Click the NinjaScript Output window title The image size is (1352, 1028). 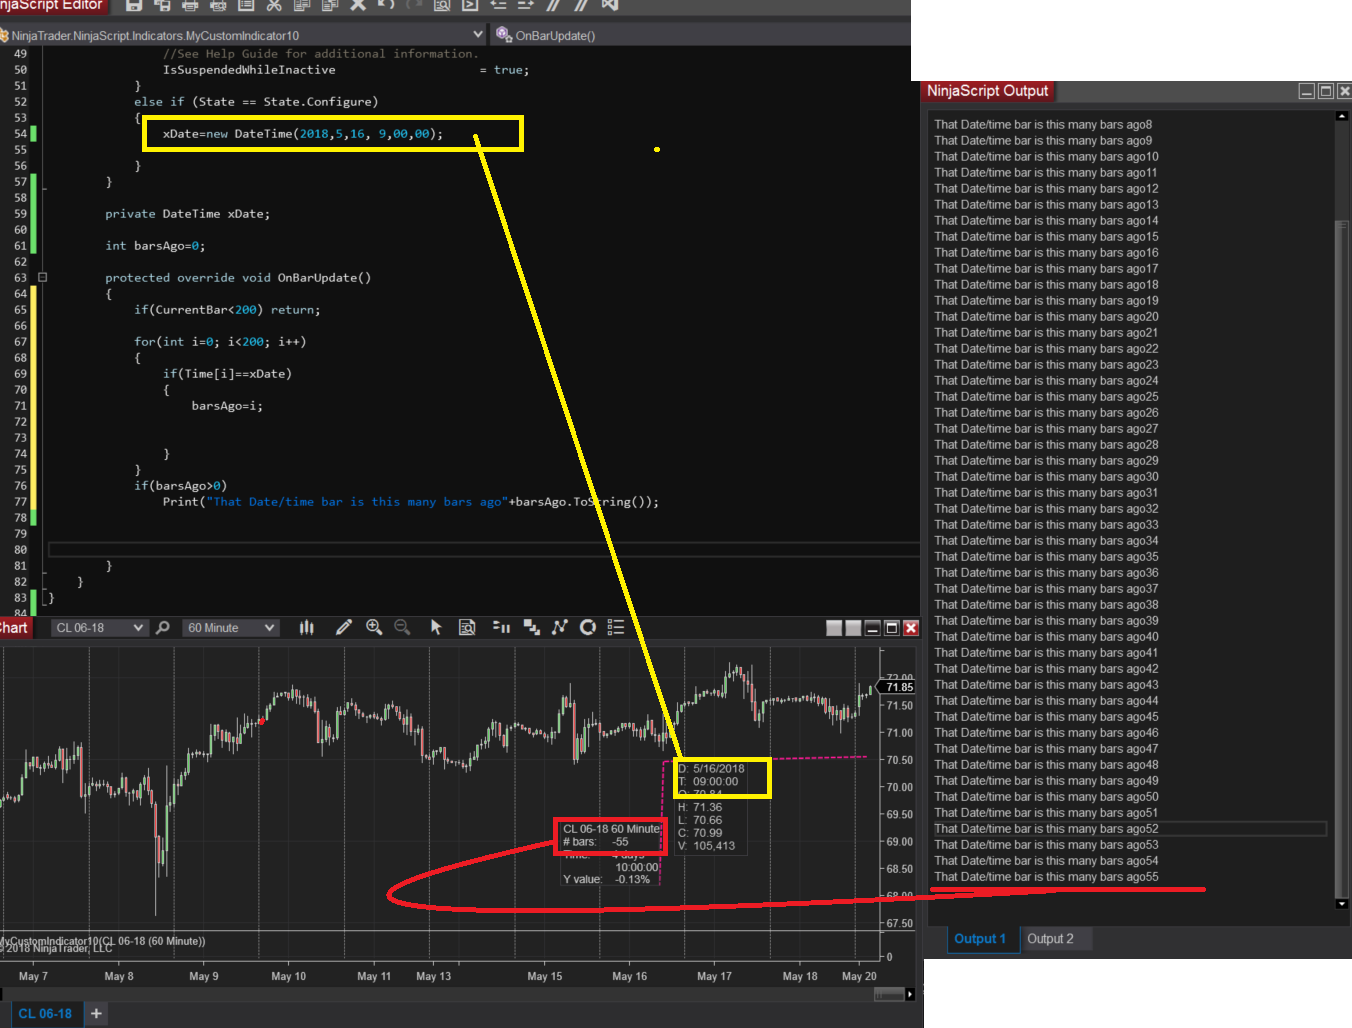(987, 91)
